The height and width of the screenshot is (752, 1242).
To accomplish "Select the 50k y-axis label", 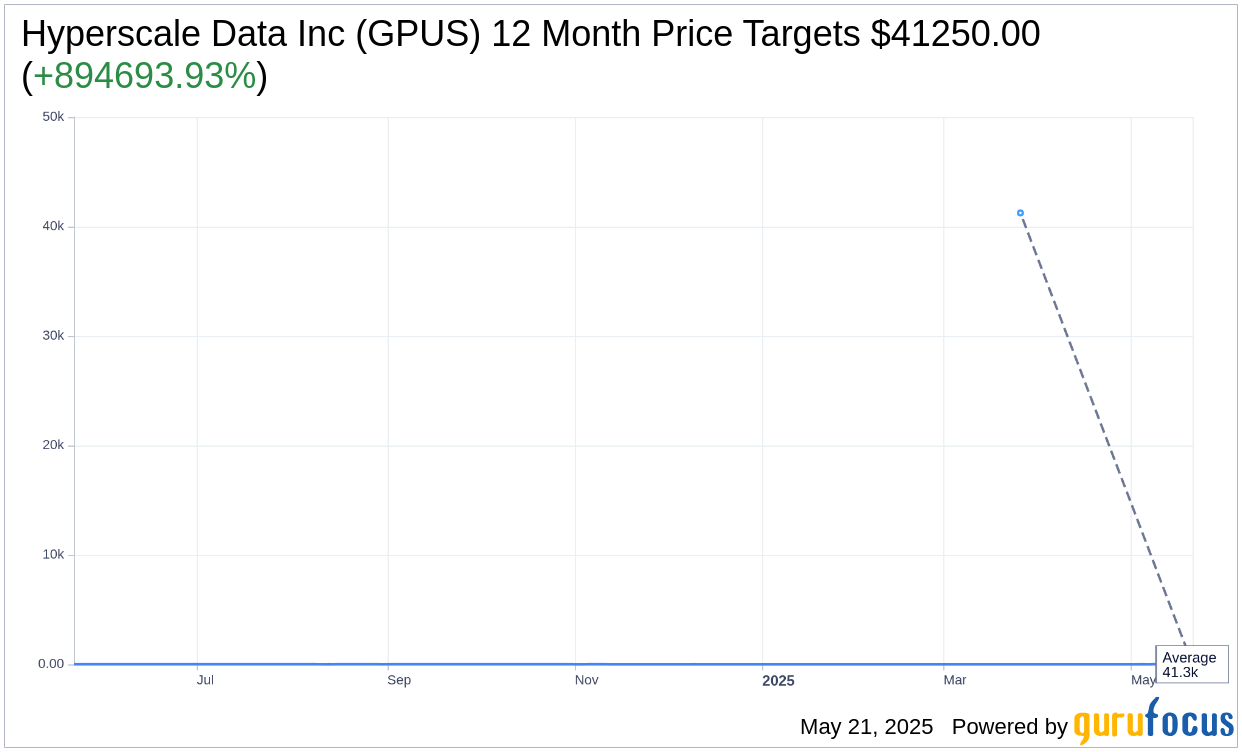I will (53, 117).
